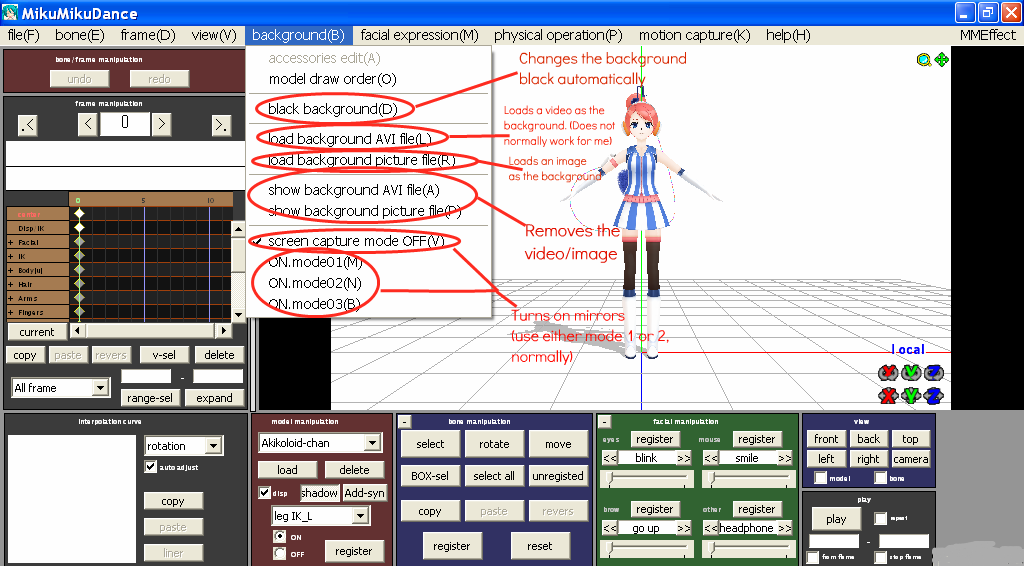The height and width of the screenshot is (566, 1024).
Task: Open the rotation interpolation dropdown
Action: click(x=214, y=446)
